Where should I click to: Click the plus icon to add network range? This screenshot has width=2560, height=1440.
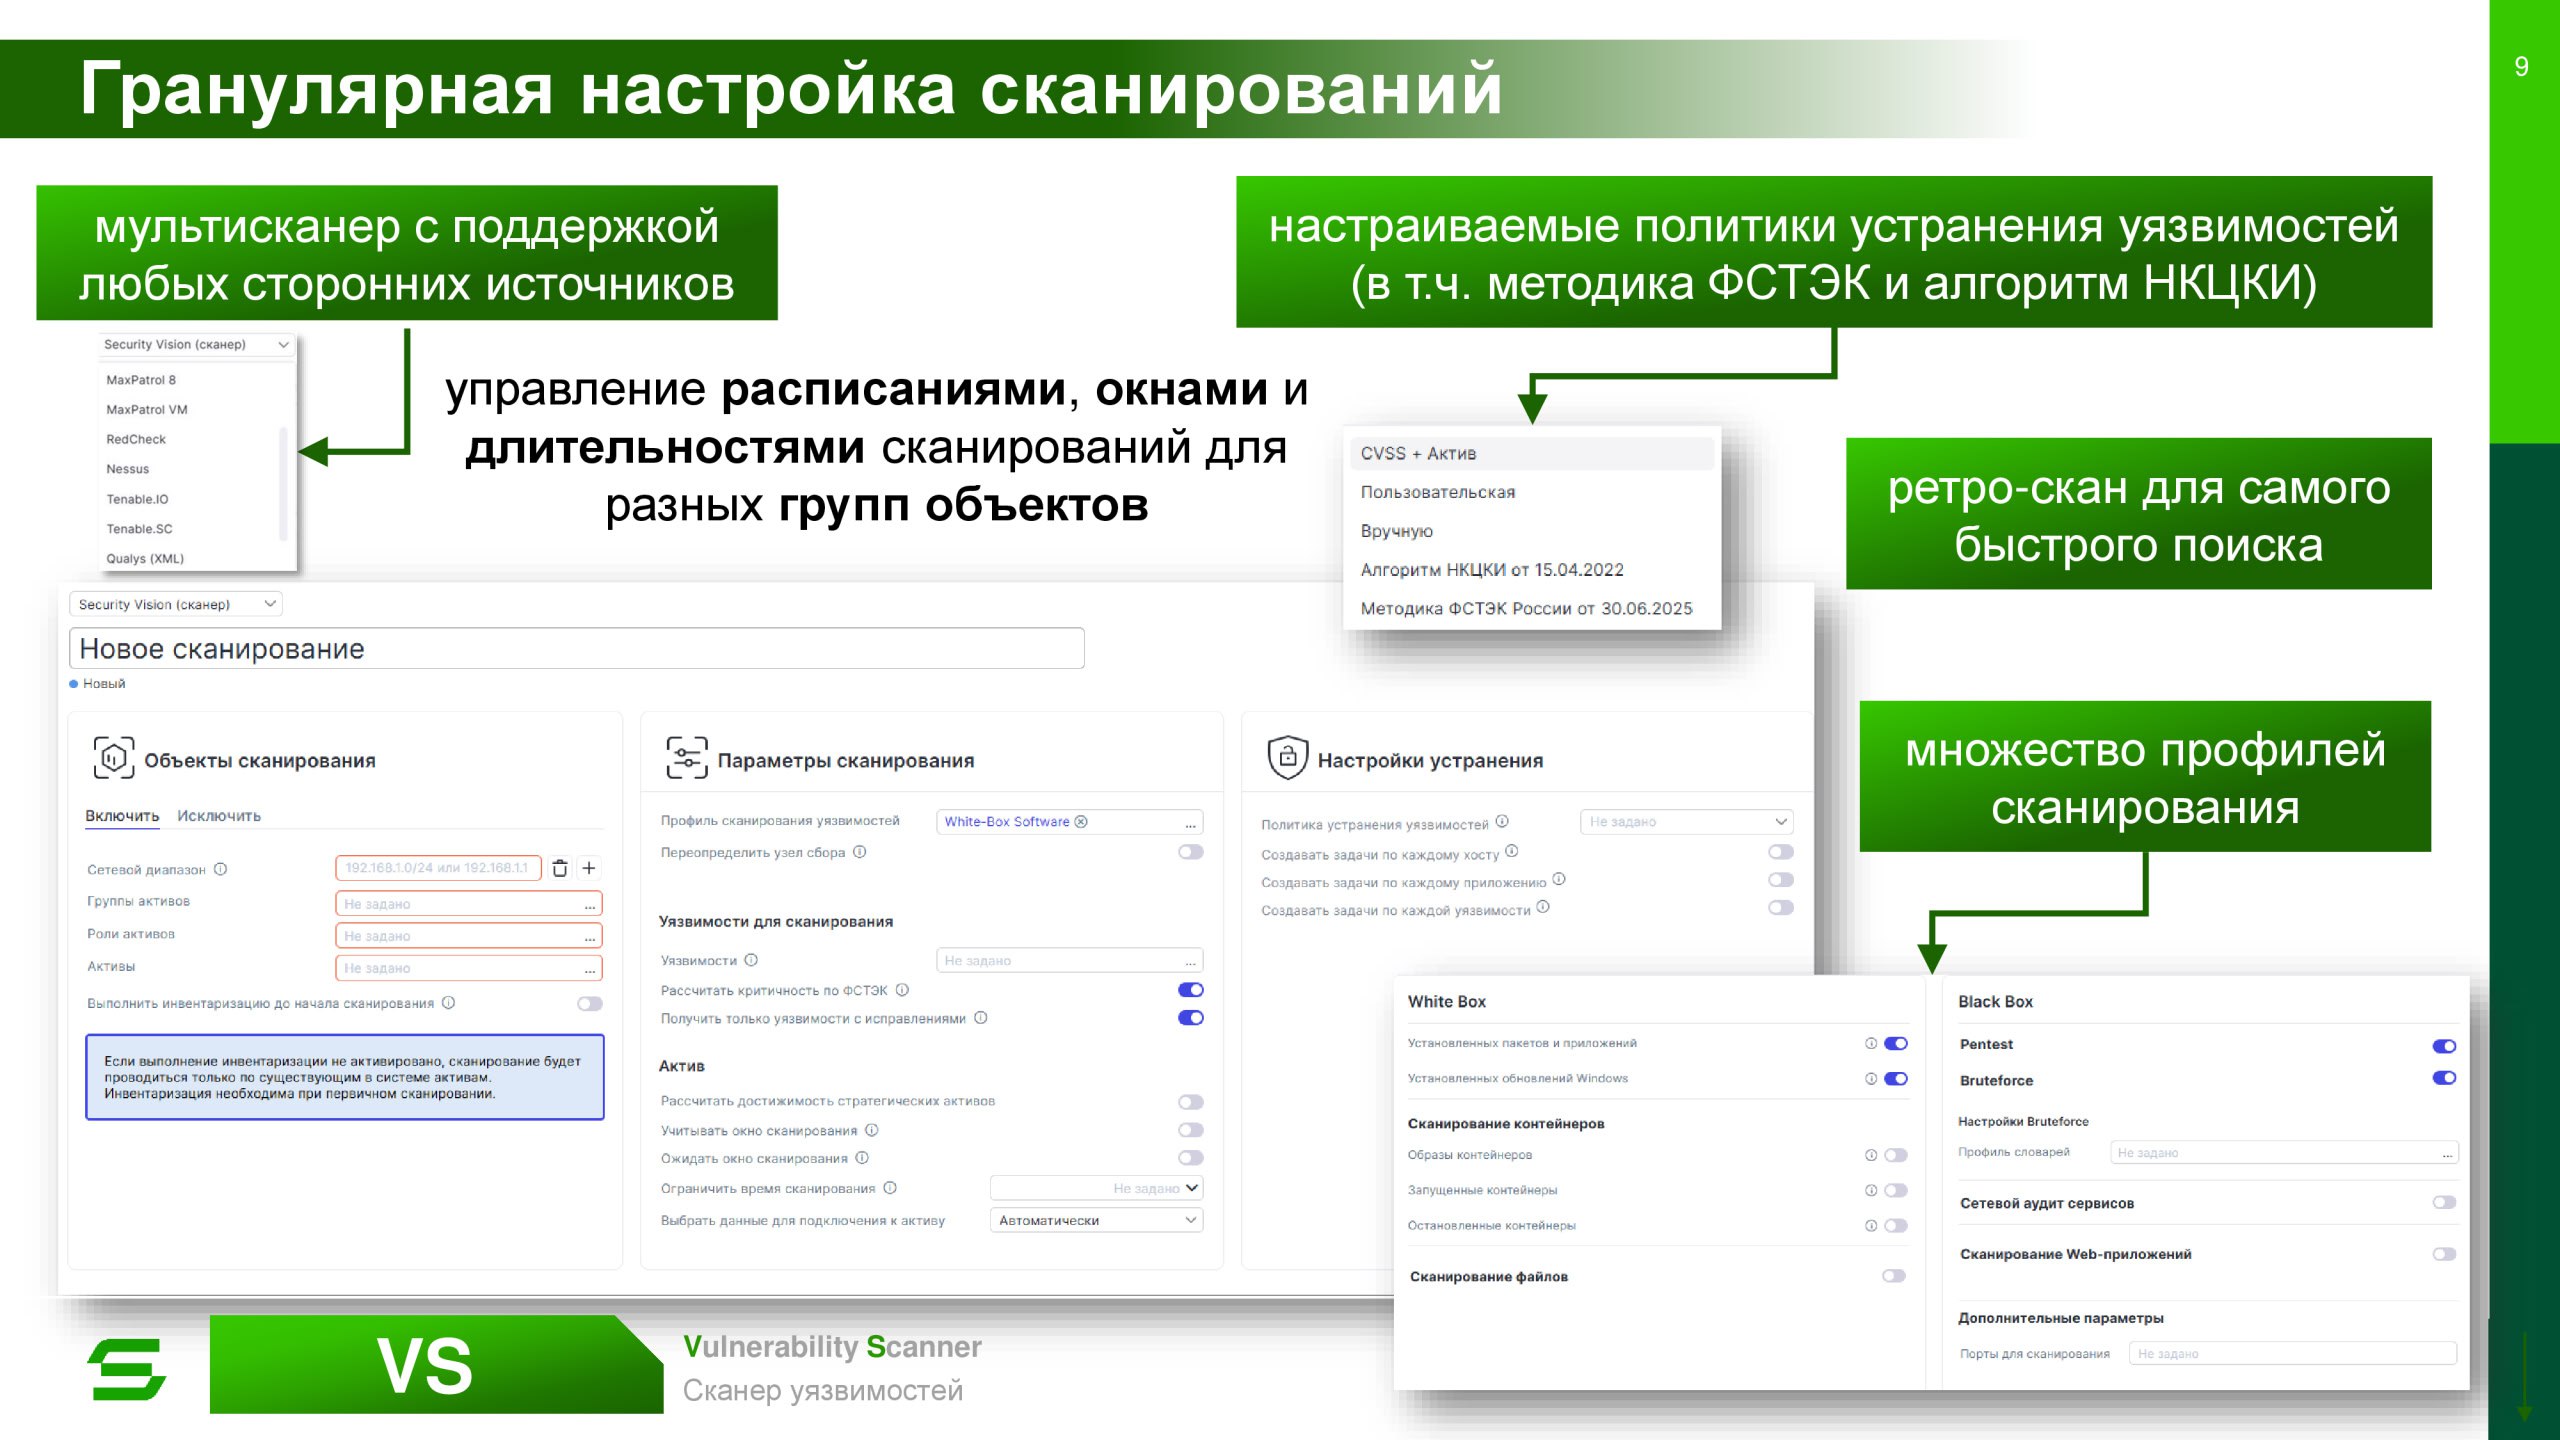click(589, 868)
